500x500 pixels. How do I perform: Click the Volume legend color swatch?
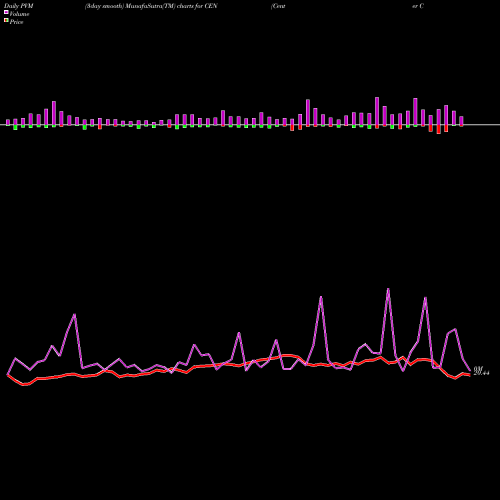[x=6, y=12]
